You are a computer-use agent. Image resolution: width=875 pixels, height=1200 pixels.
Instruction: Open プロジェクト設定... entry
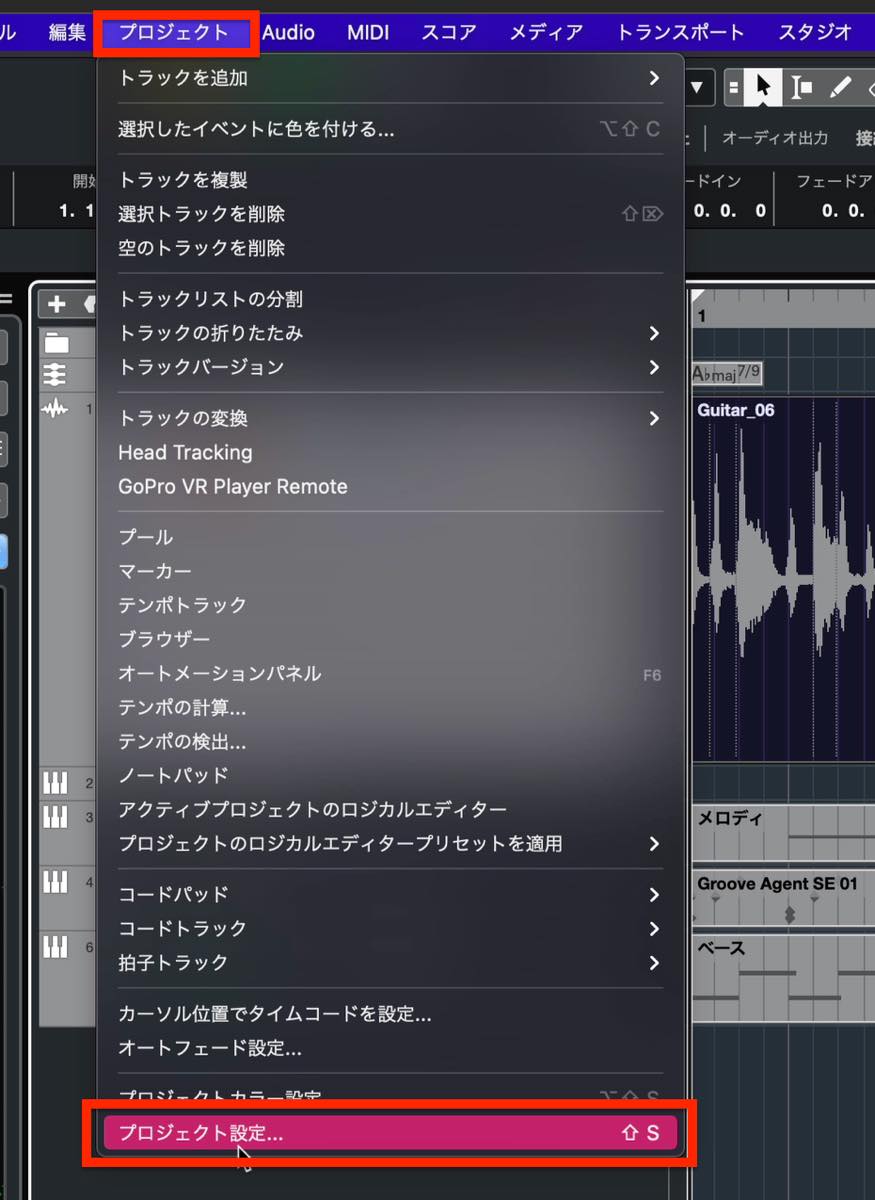click(x=390, y=1133)
